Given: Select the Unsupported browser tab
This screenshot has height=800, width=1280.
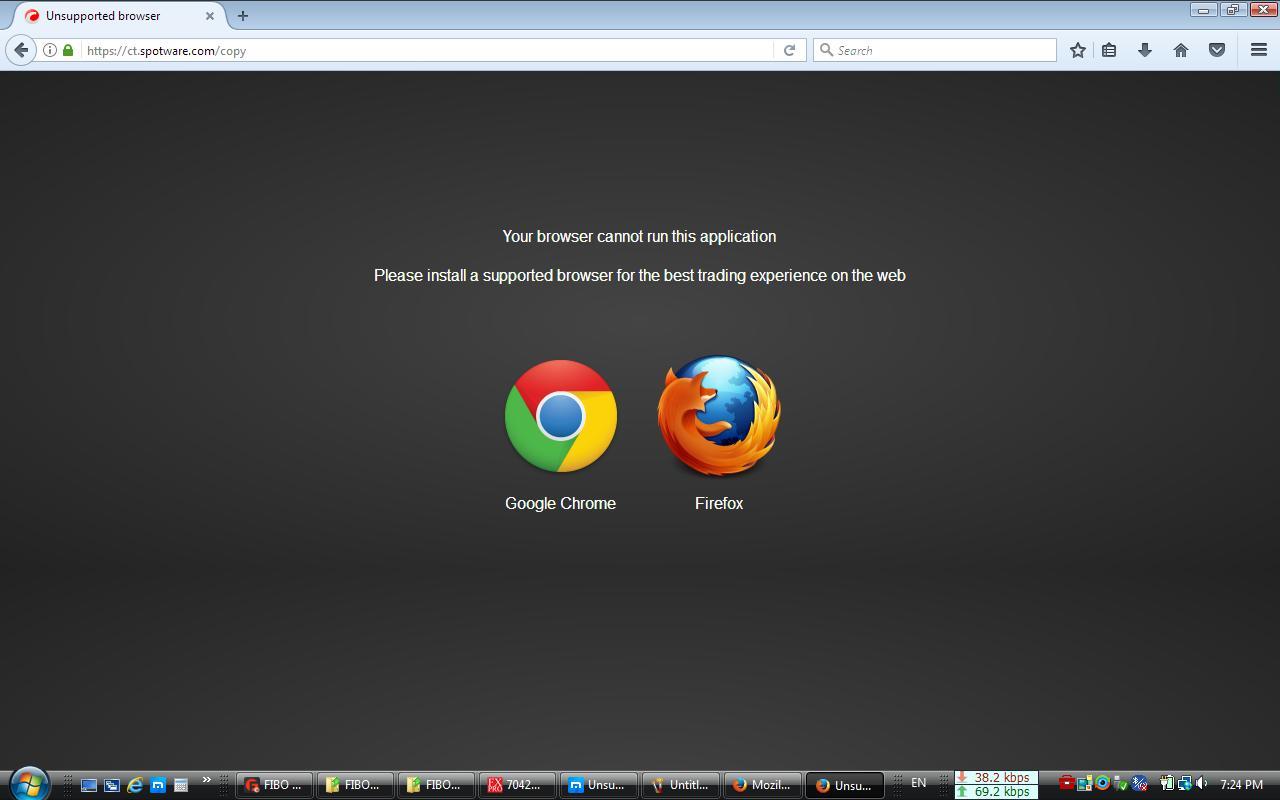Looking at the screenshot, I should (x=120, y=16).
